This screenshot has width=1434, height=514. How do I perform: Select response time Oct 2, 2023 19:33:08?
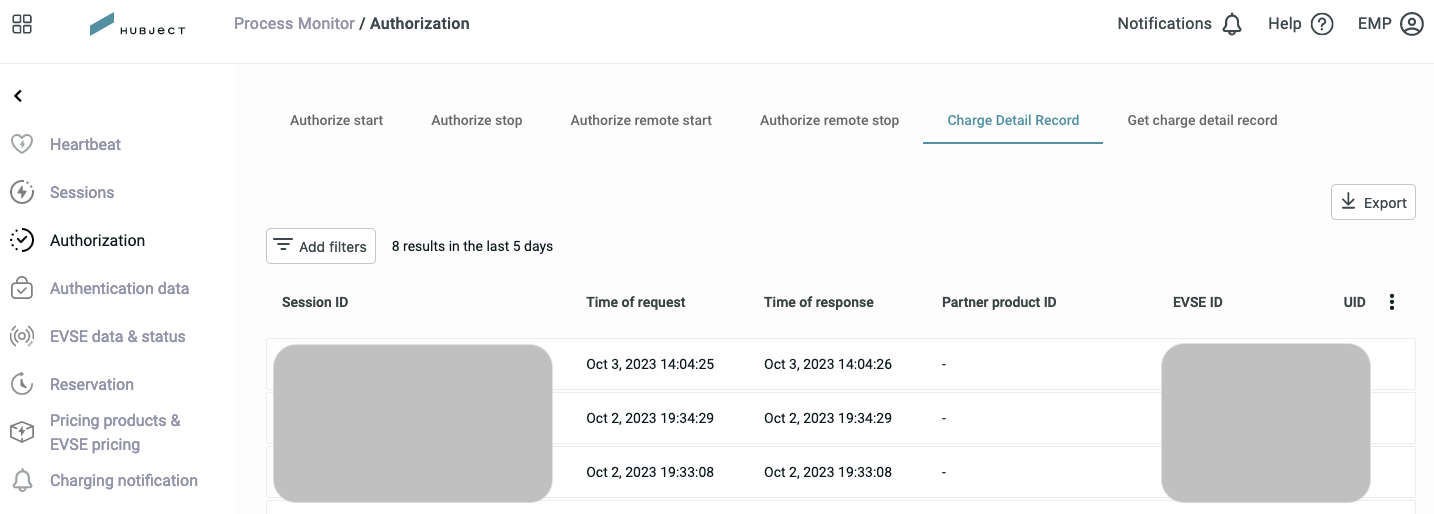click(x=828, y=472)
